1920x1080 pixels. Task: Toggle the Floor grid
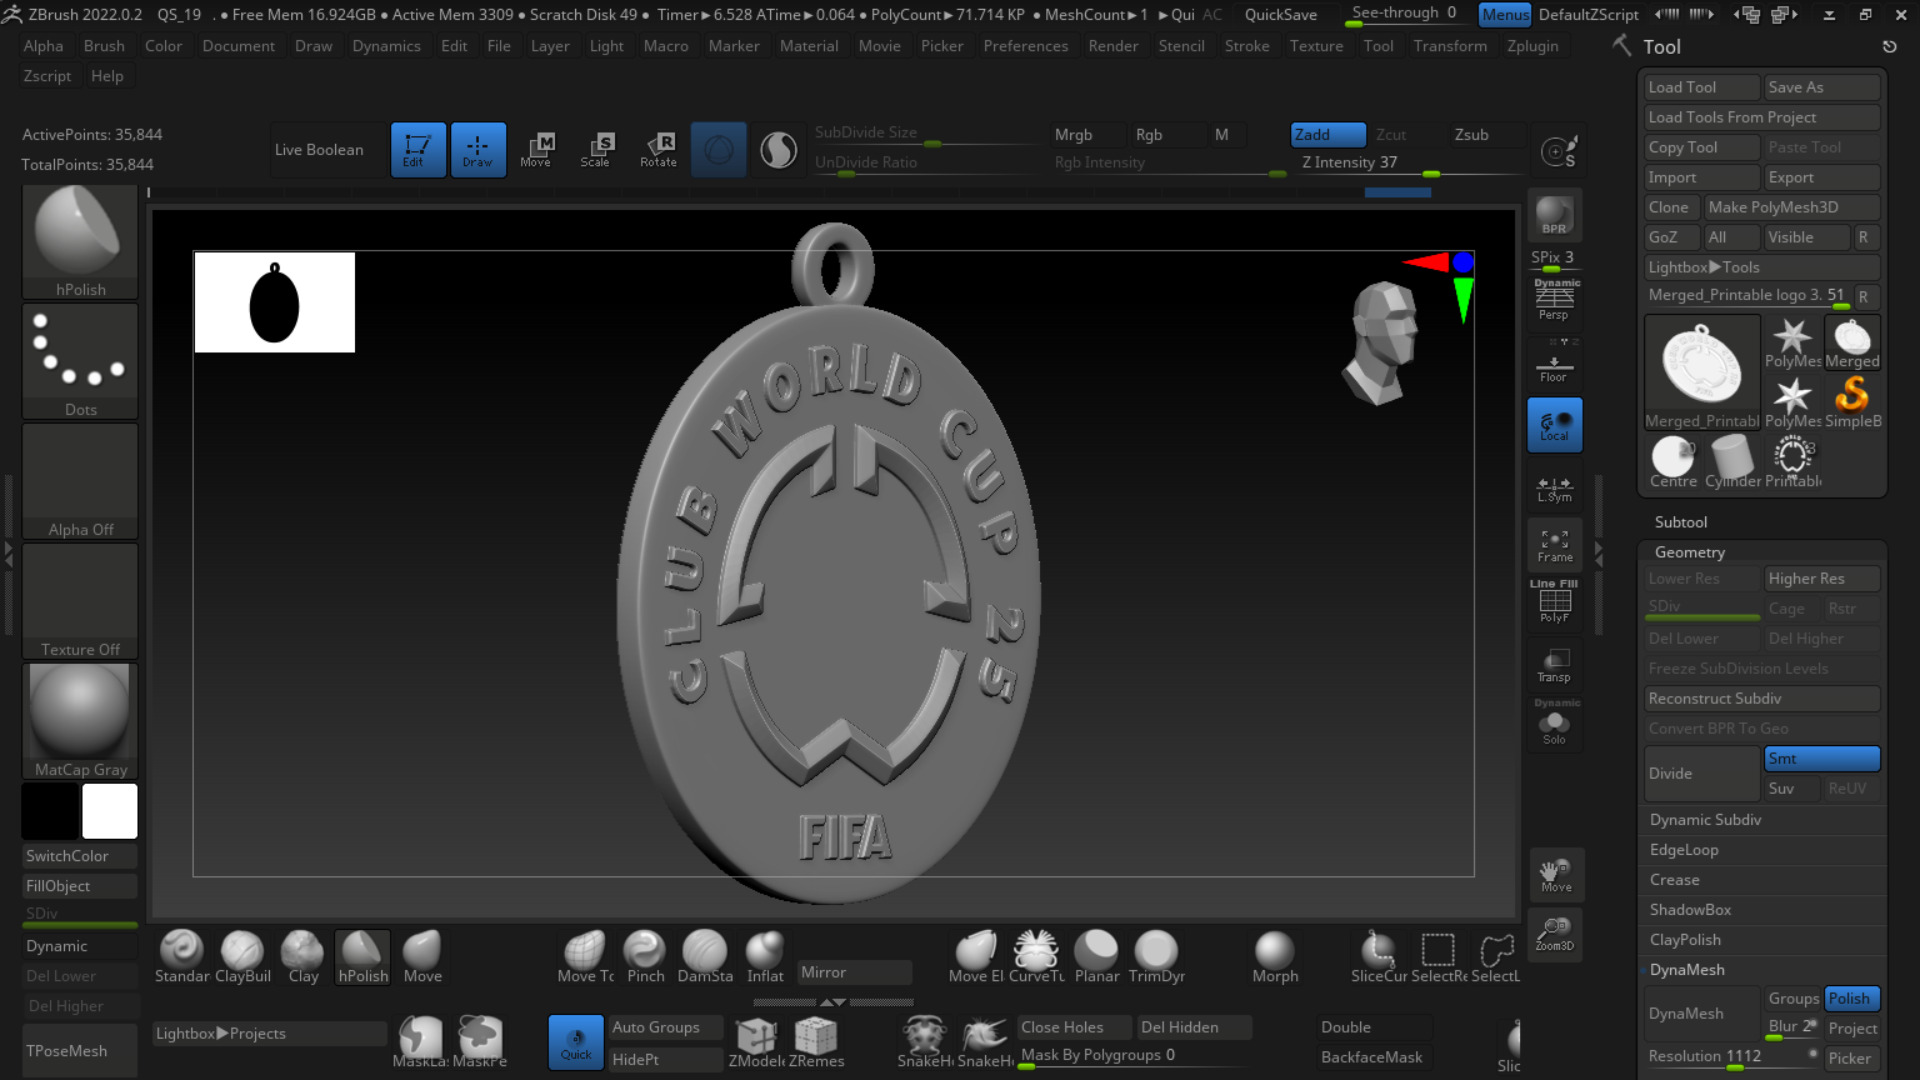point(1554,363)
